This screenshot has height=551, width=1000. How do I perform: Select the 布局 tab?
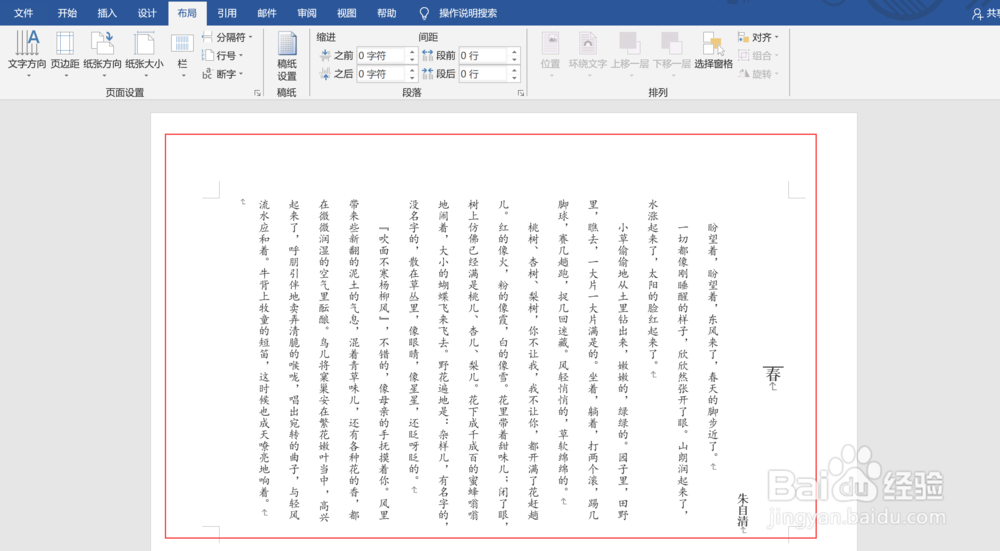187,13
